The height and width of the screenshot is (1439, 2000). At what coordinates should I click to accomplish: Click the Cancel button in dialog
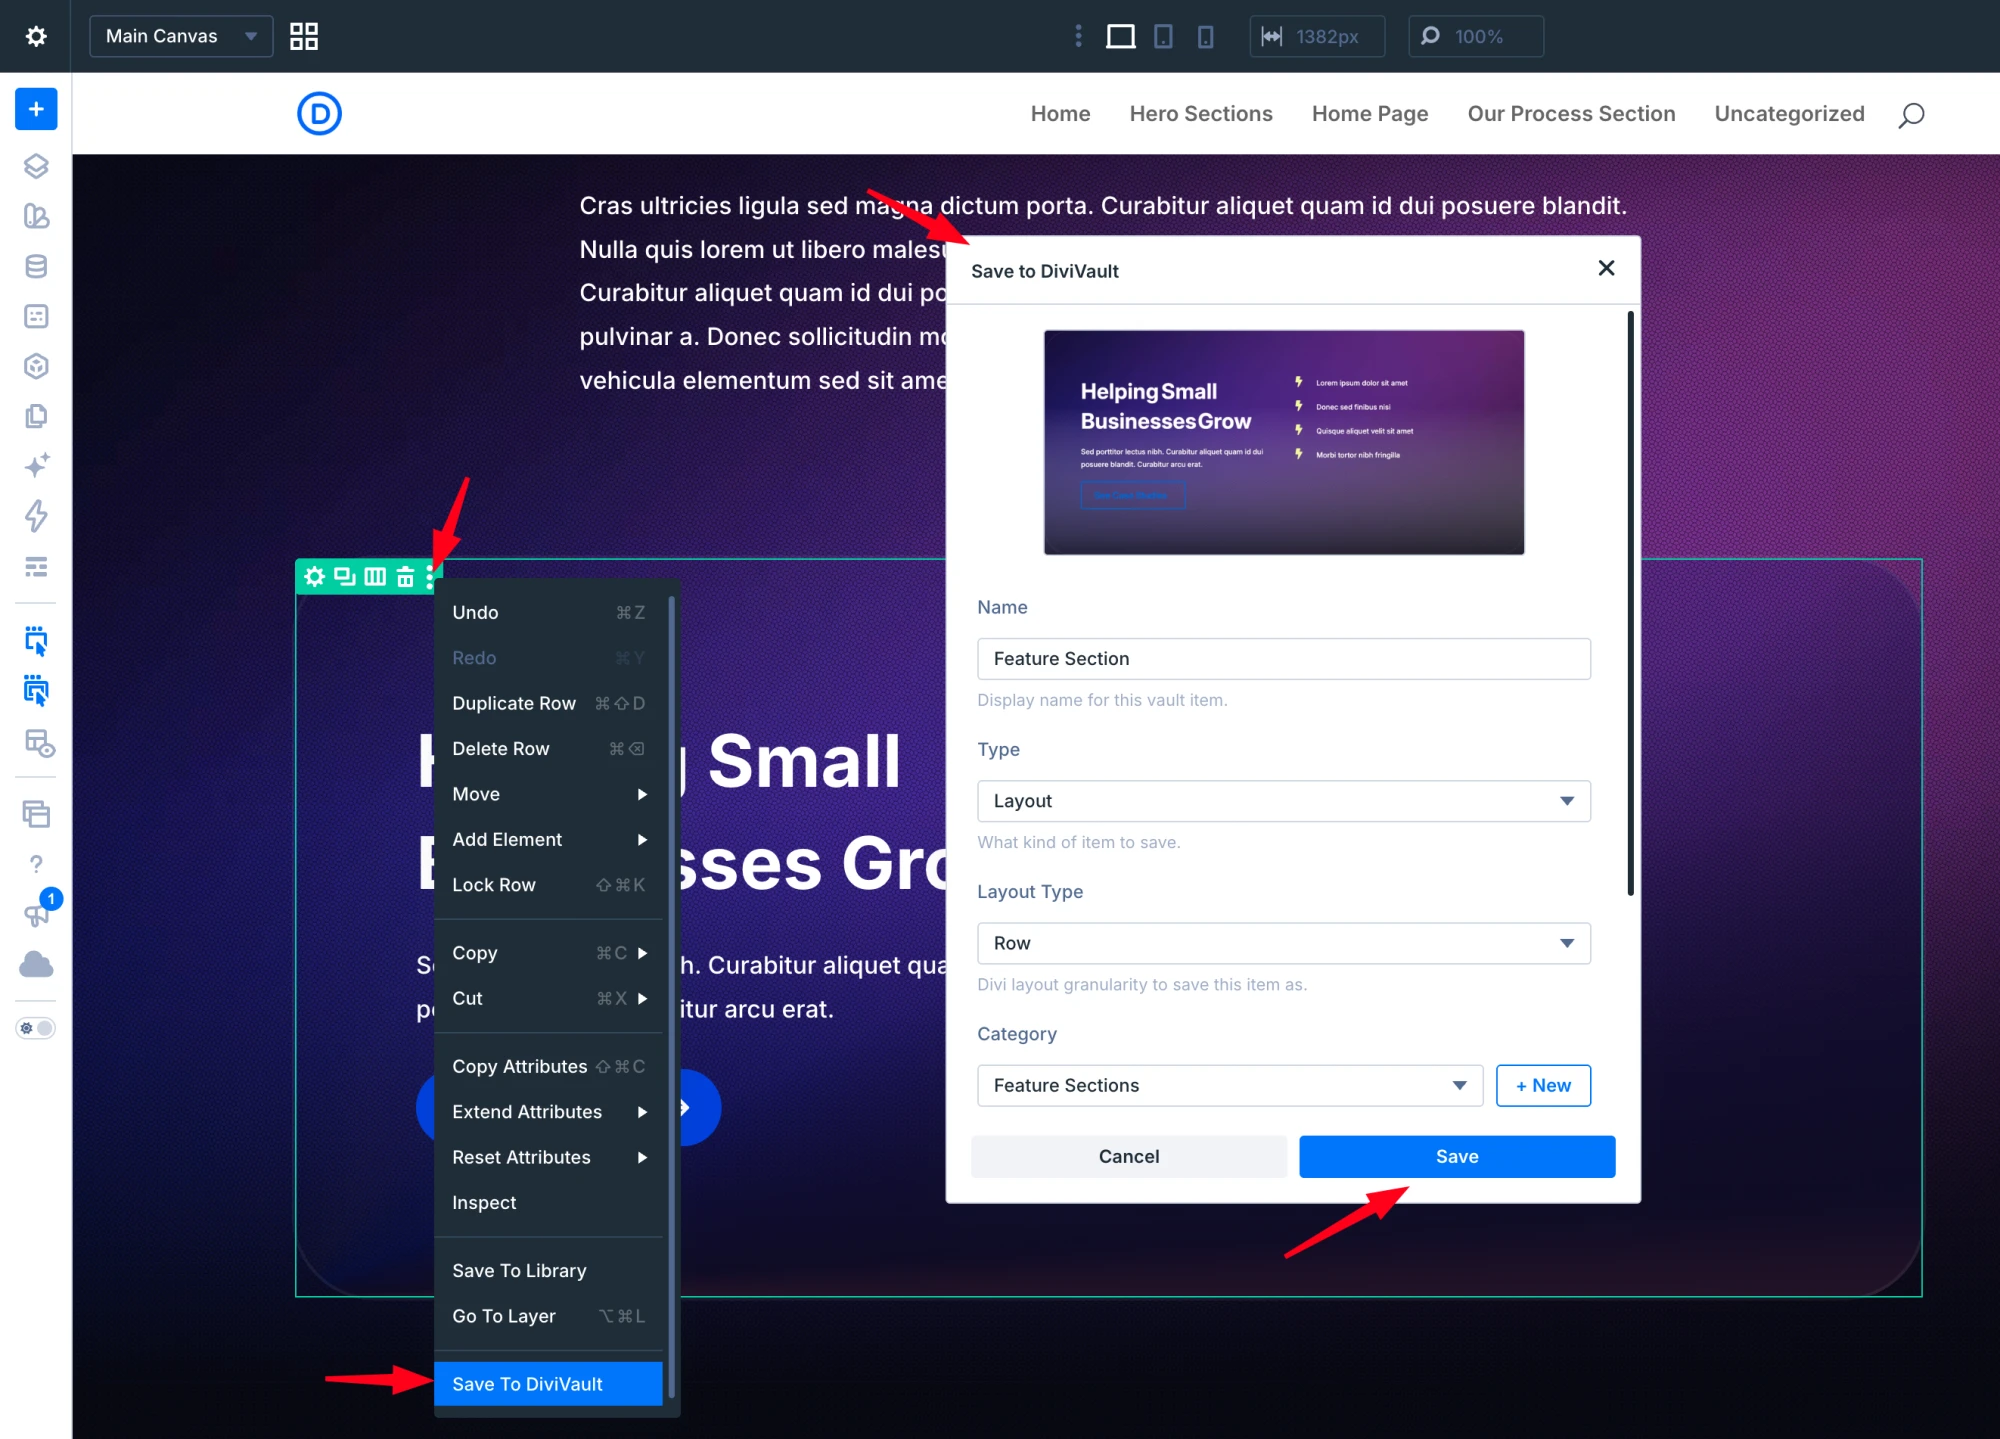coord(1128,1156)
